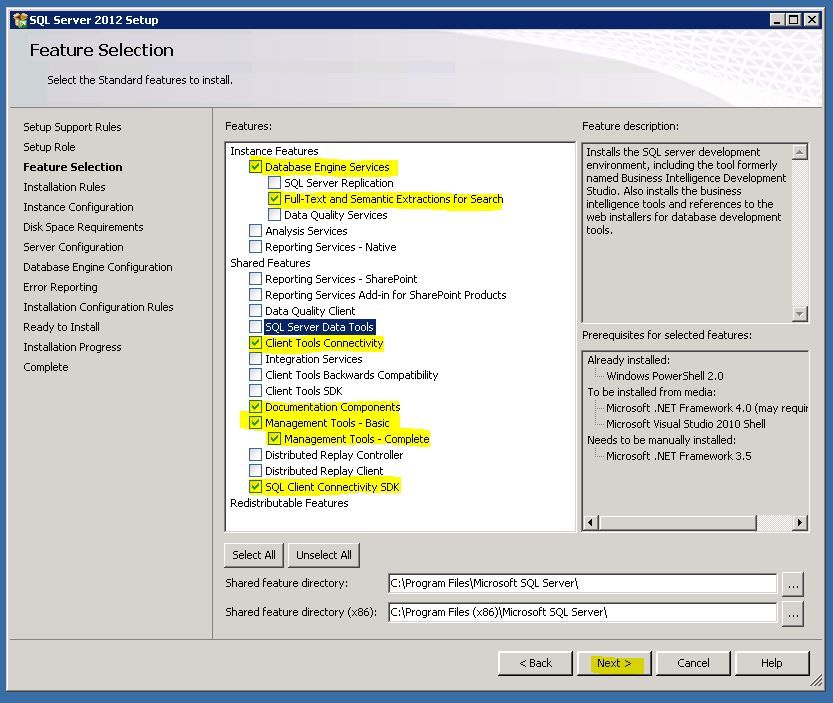Select Microsoft .NET Framework 4.0 prerequisite
Viewport: 833px width, 703px height.
[x=707, y=408]
